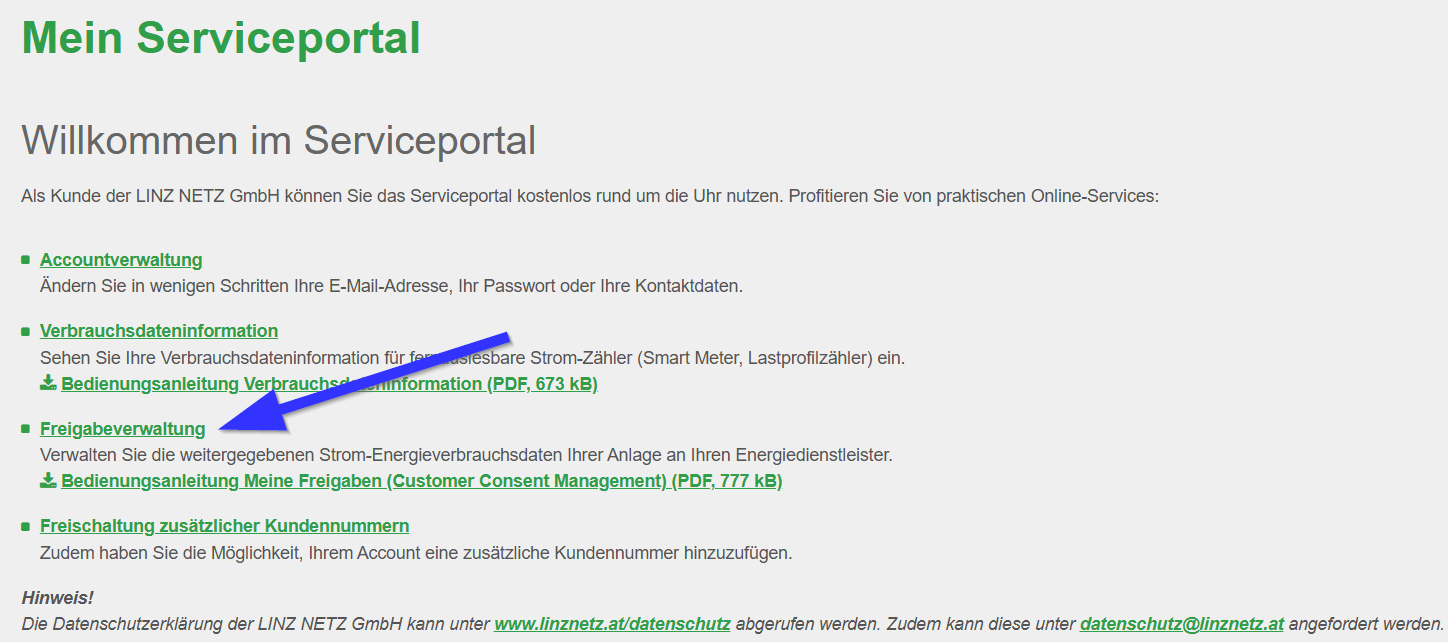The width and height of the screenshot is (1448, 642).
Task: Click the Willkommen im Serviceportal heading
Action: pyautogui.click(x=278, y=141)
